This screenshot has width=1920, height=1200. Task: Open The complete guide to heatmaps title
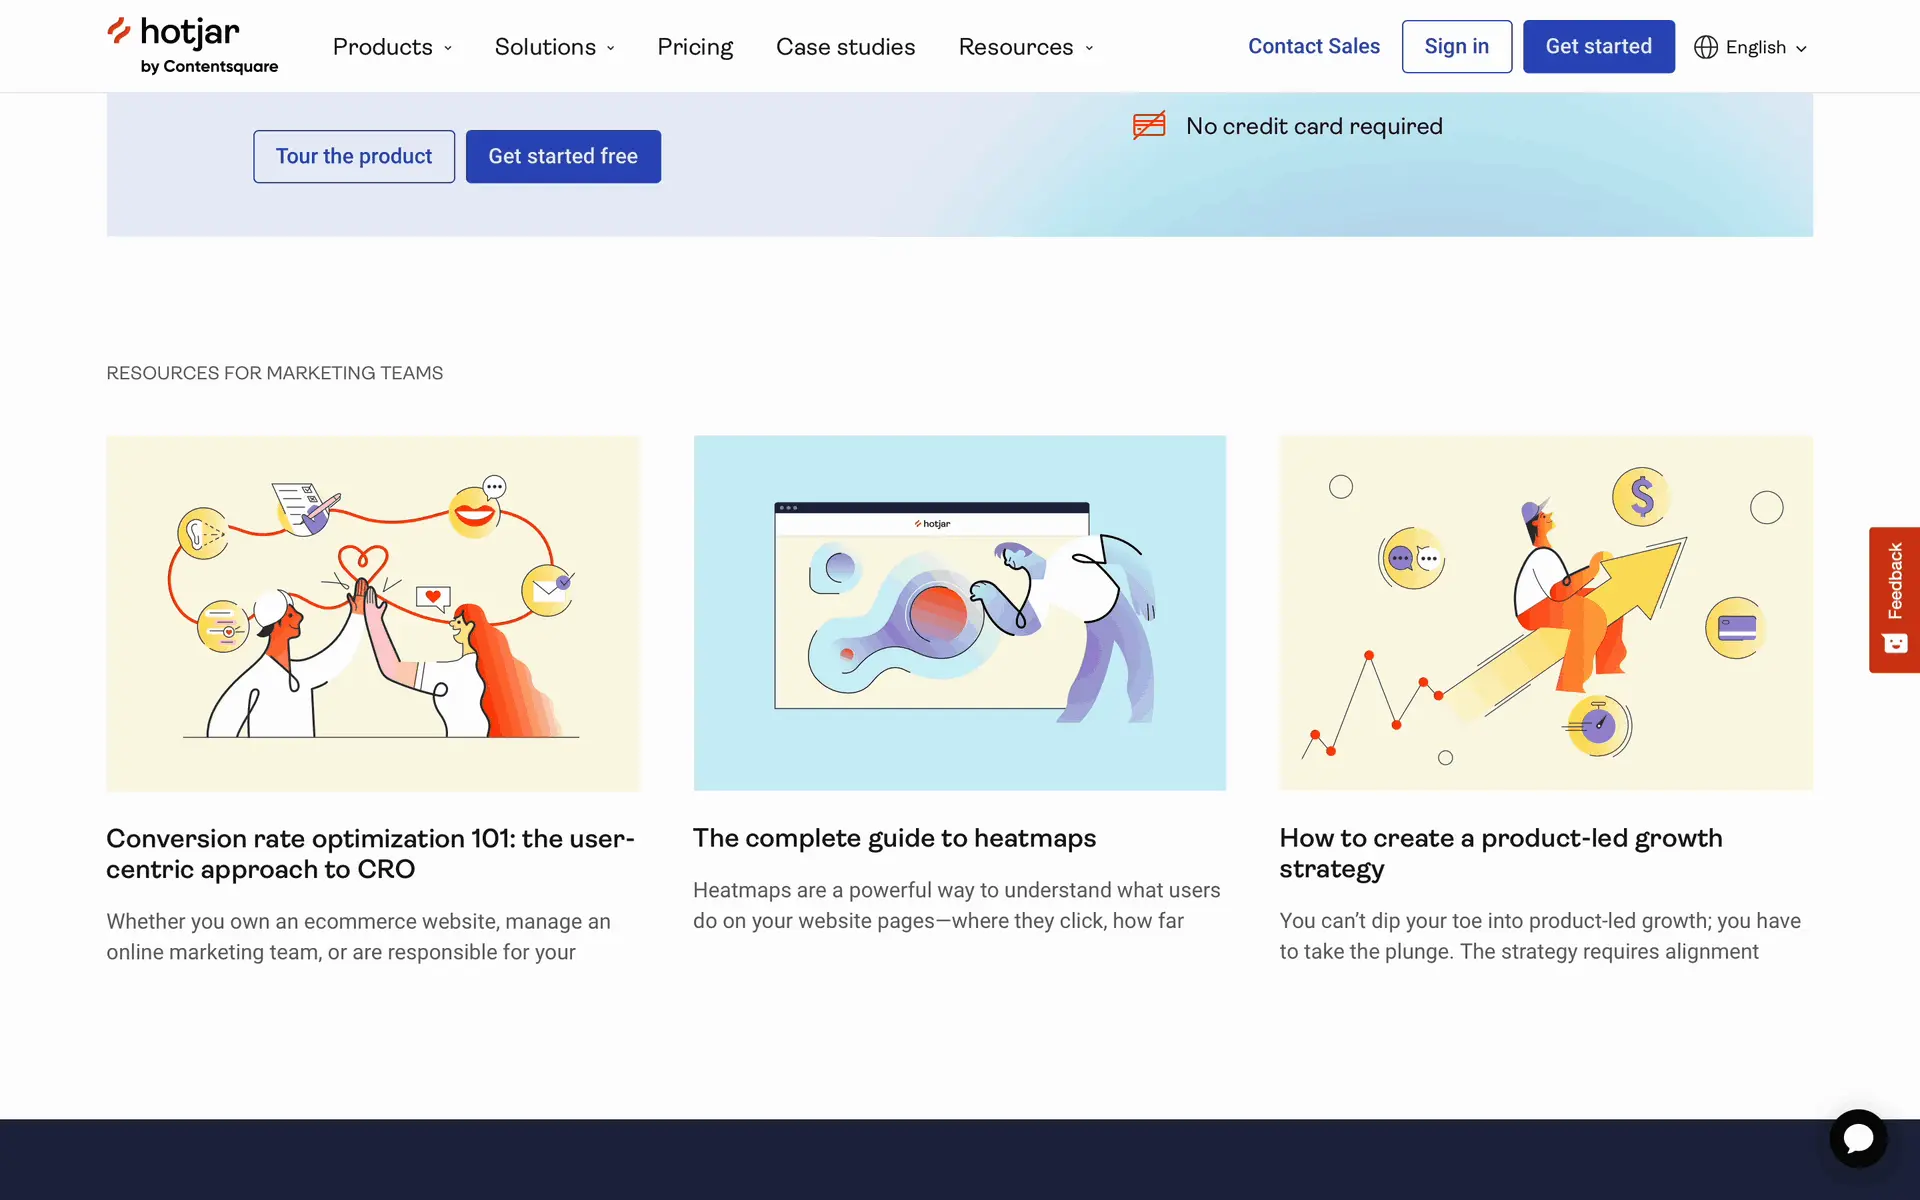894,838
